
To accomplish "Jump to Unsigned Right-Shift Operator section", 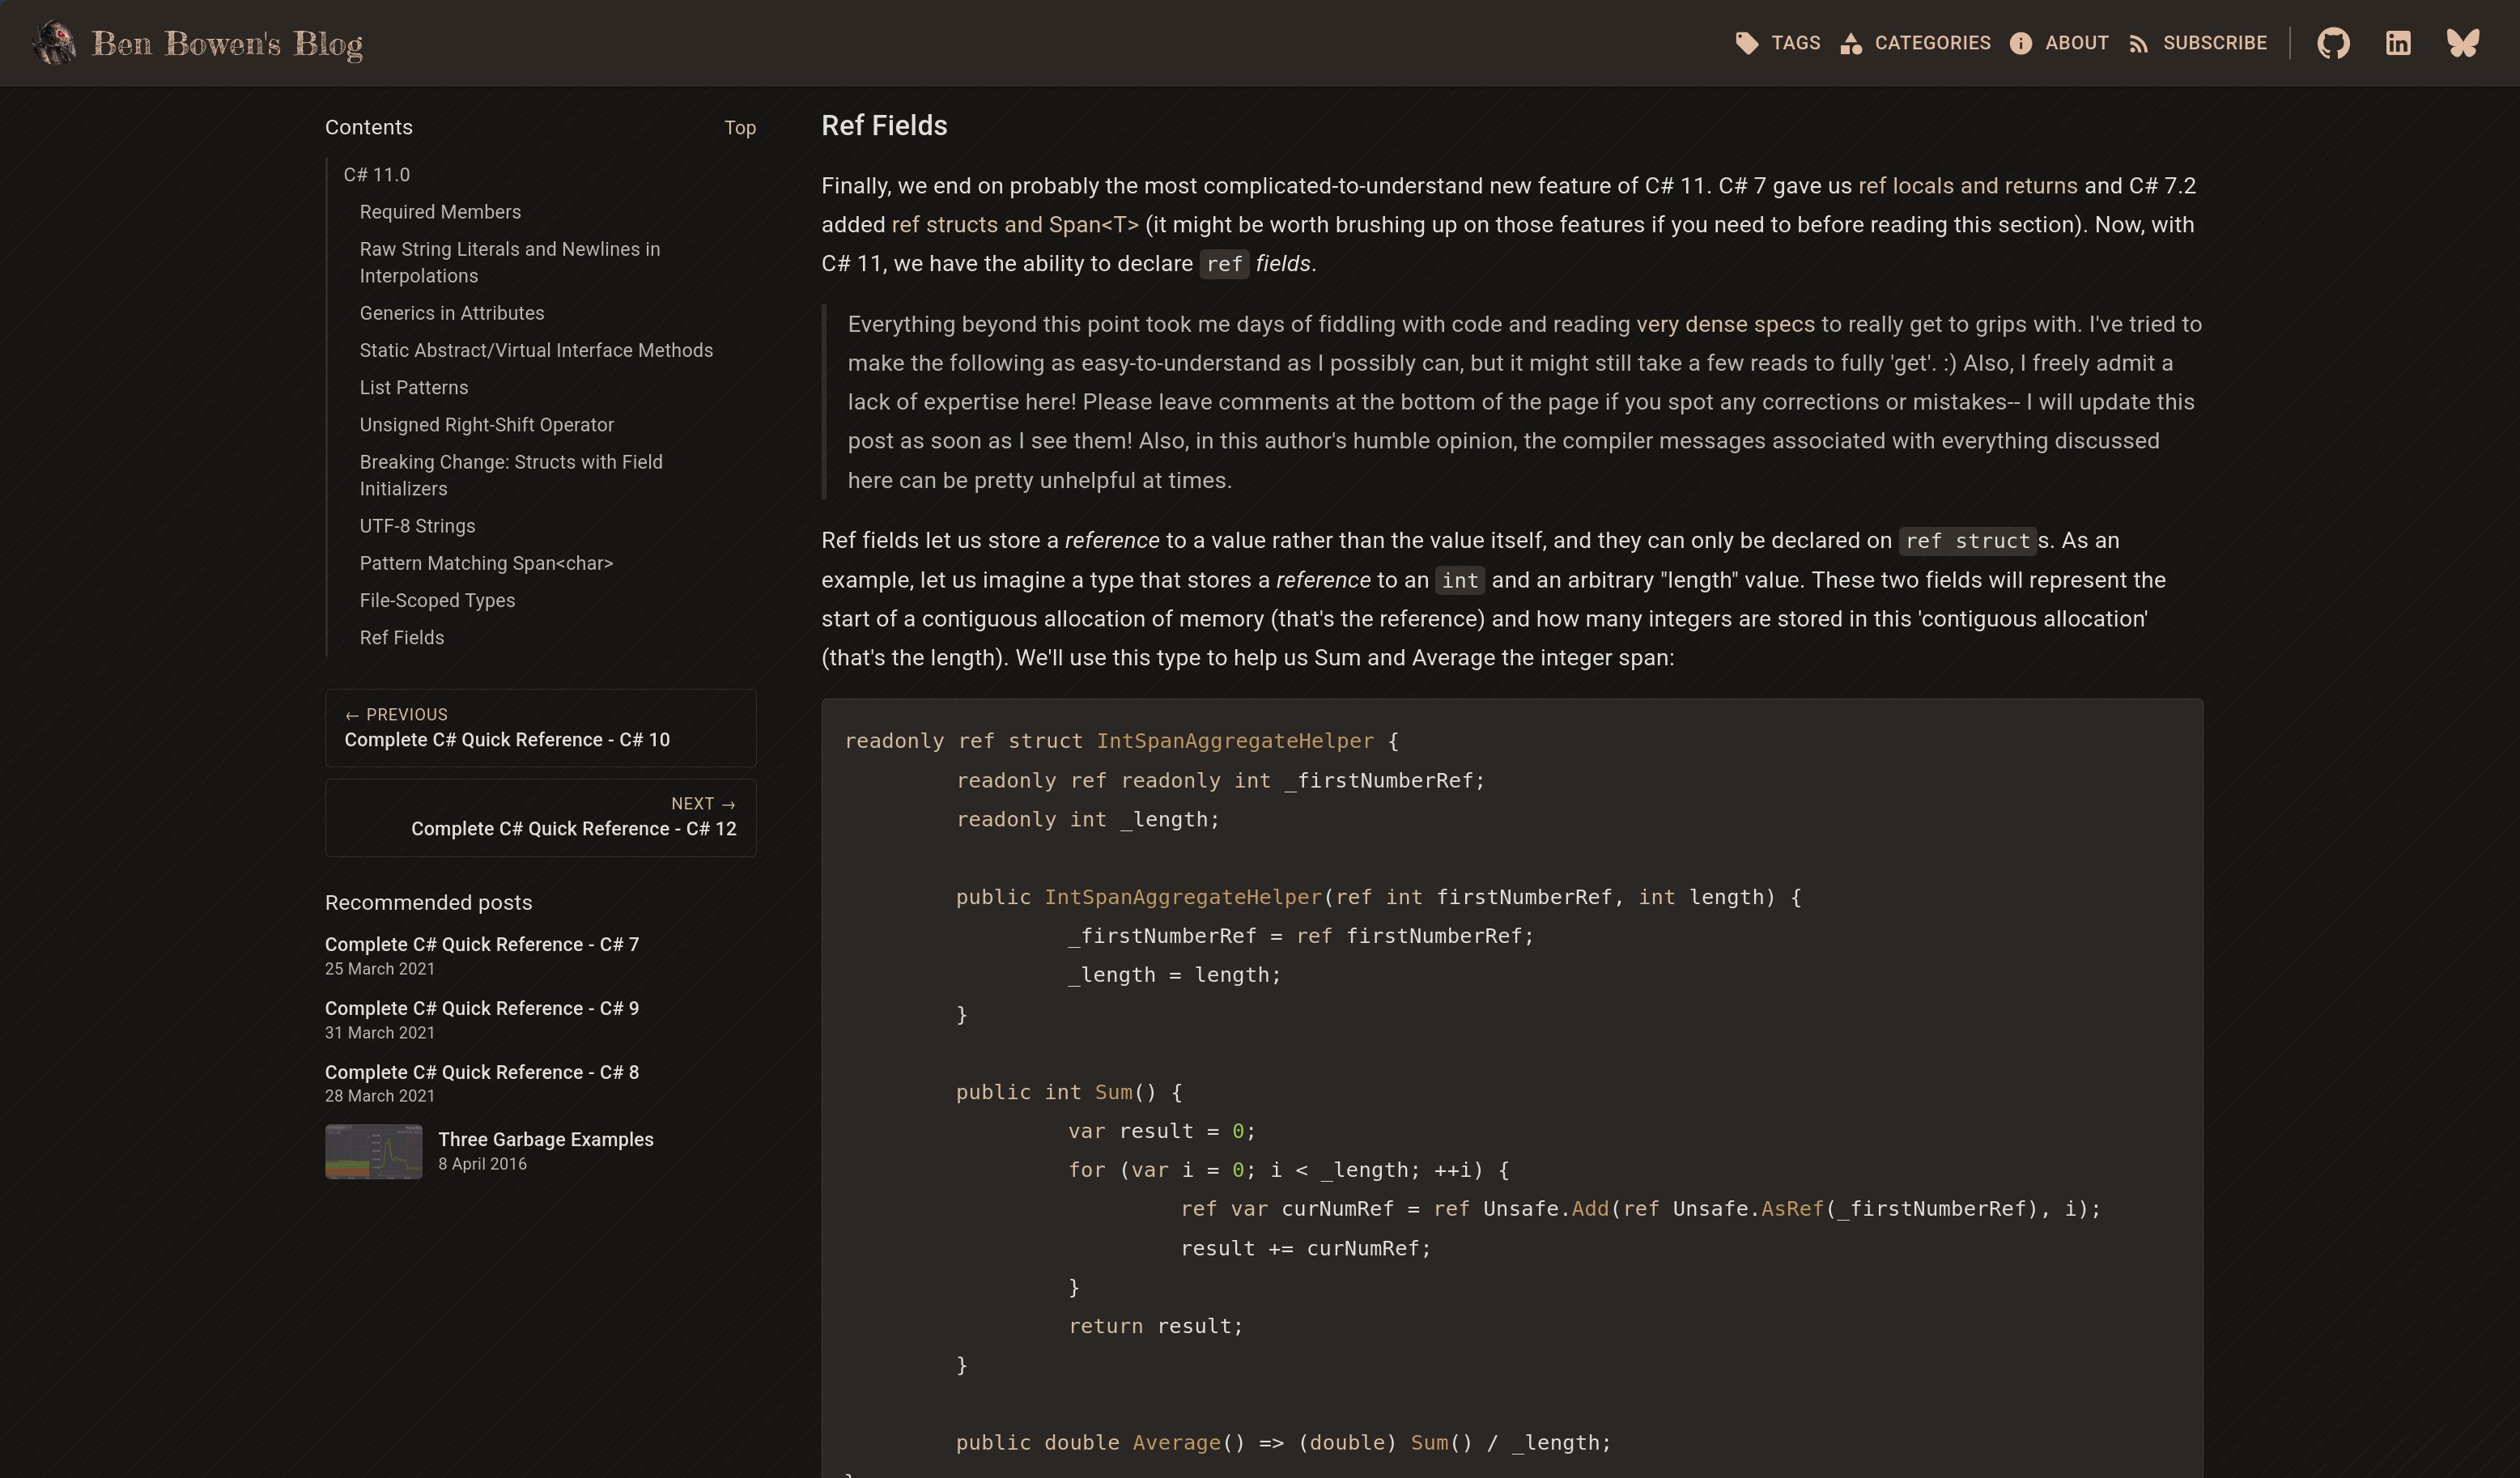I will [x=487, y=425].
